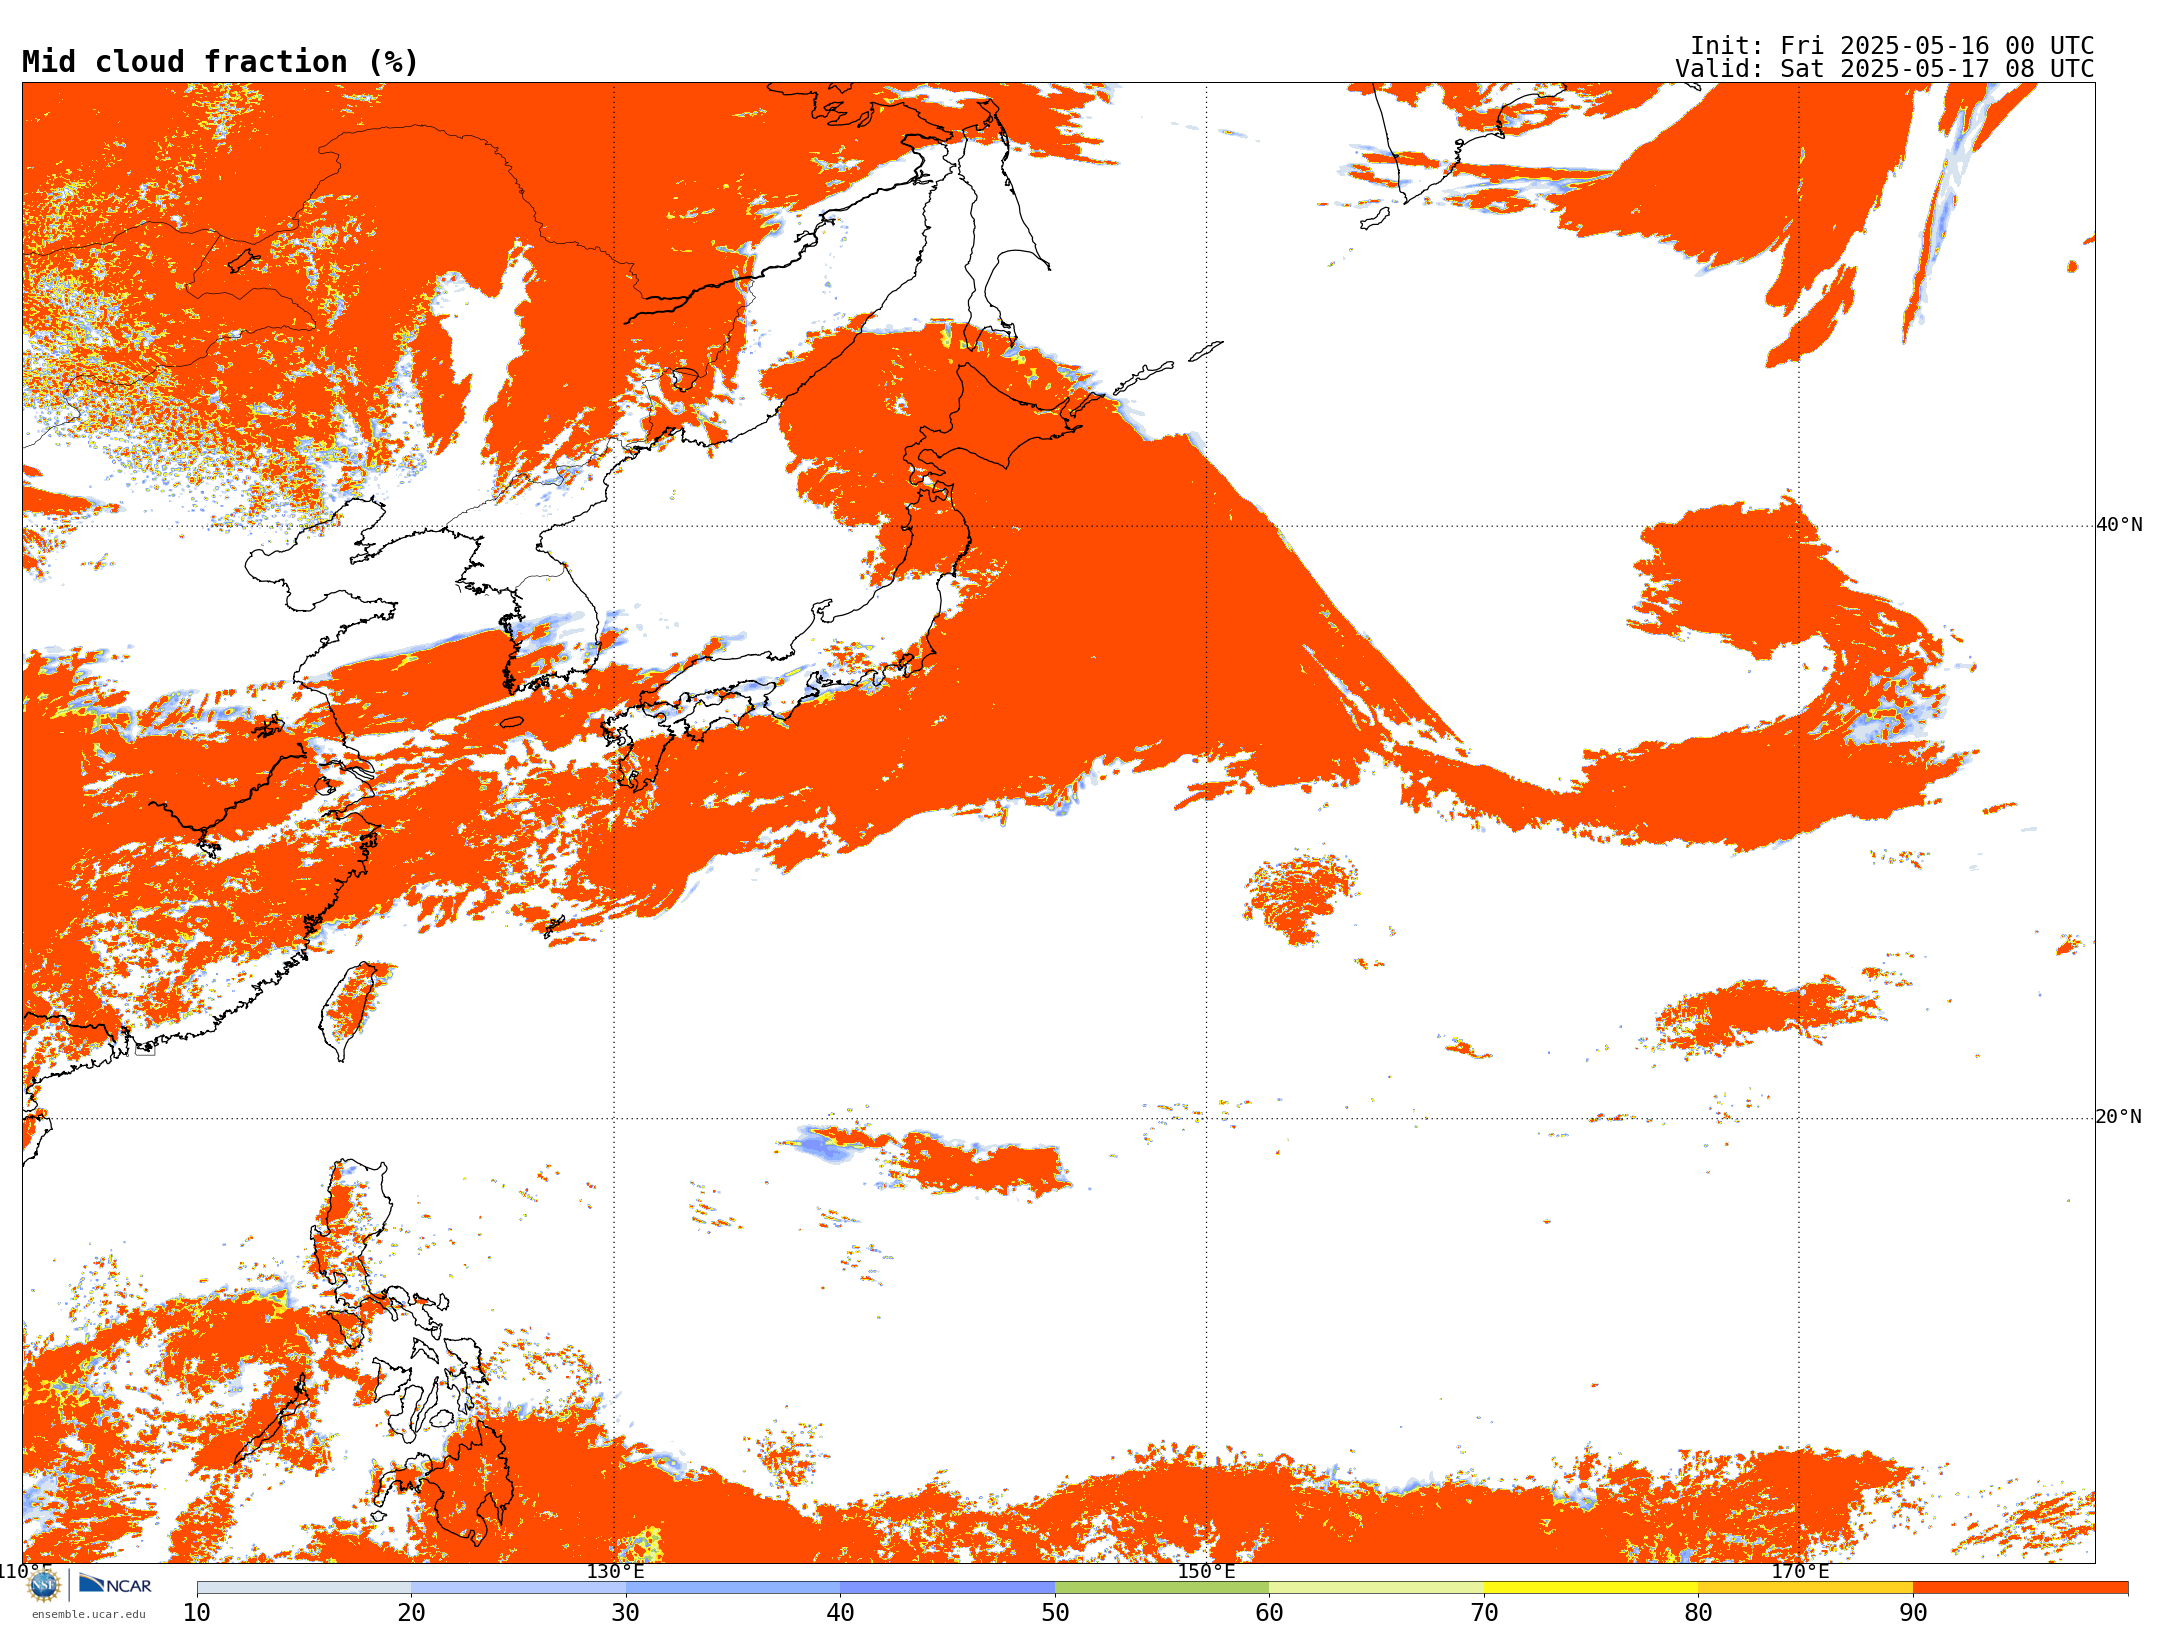This screenshot has width=2160, height=1626.
Task: Click the 60-70 pale yellow colorbar segment
Action: tap(1376, 1588)
